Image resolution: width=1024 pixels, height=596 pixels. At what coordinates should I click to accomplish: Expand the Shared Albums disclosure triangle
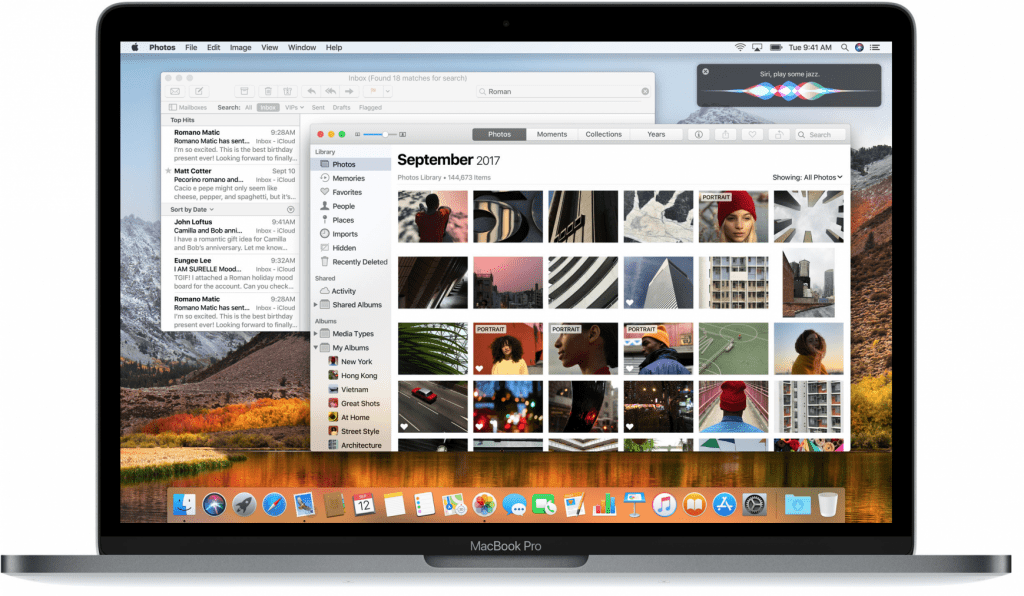pyautogui.click(x=316, y=305)
